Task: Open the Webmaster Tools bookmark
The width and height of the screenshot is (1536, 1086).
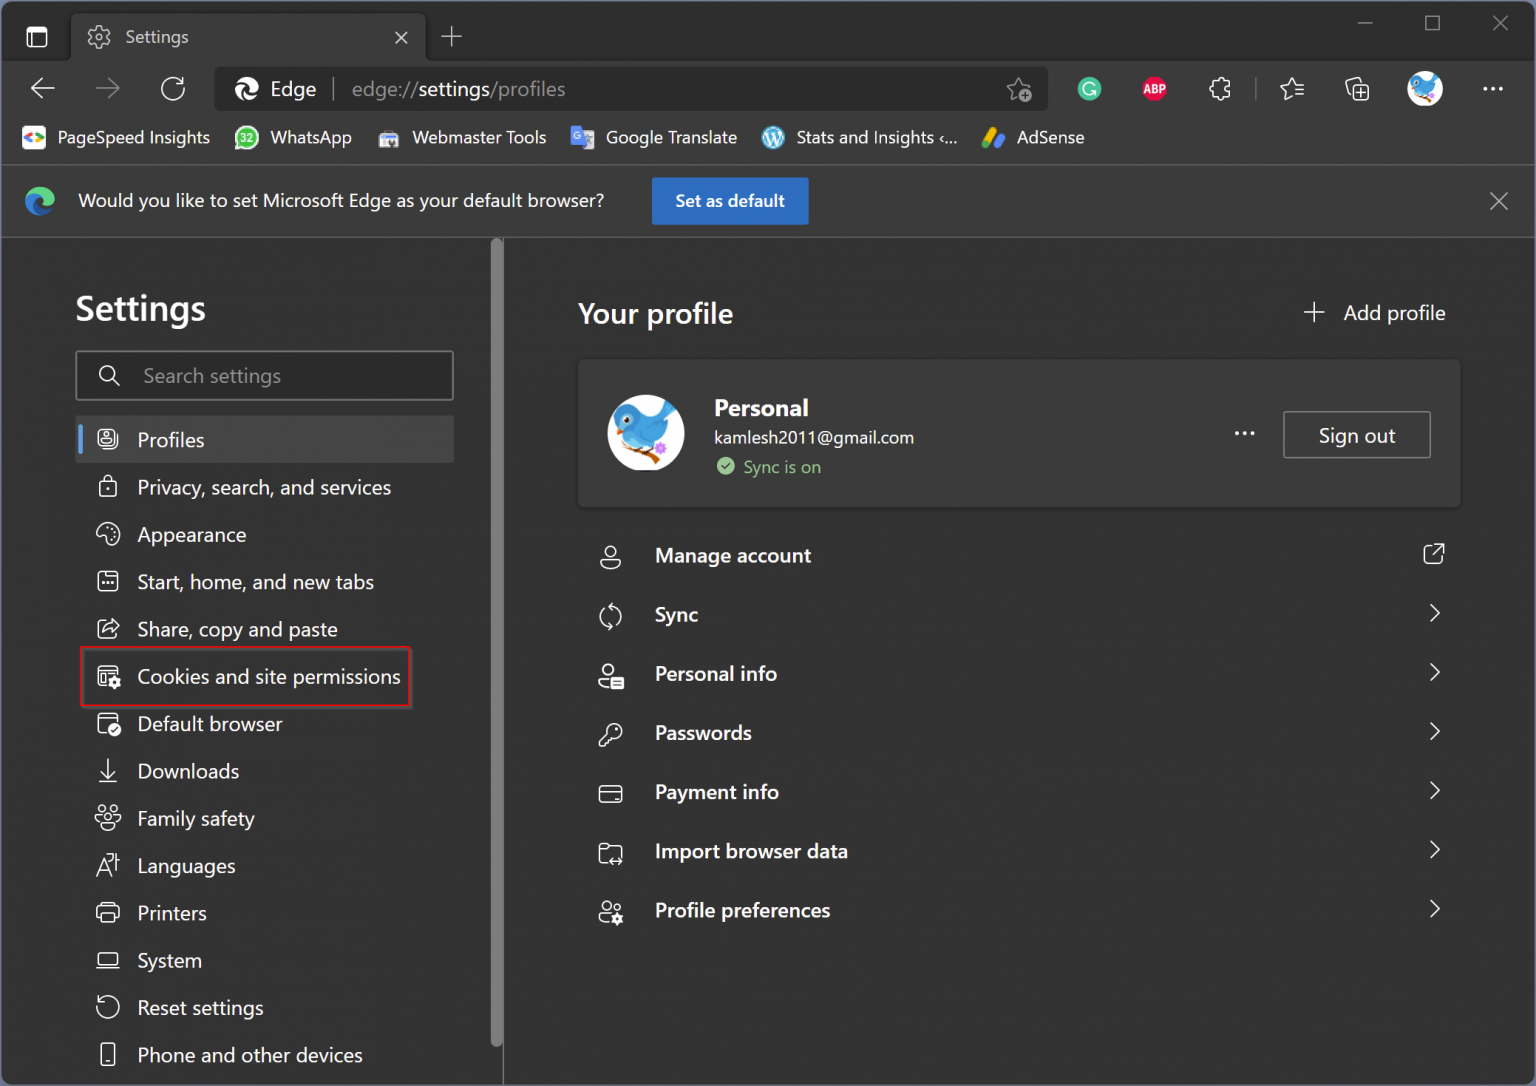Action: pyautogui.click(x=462, y=137)
